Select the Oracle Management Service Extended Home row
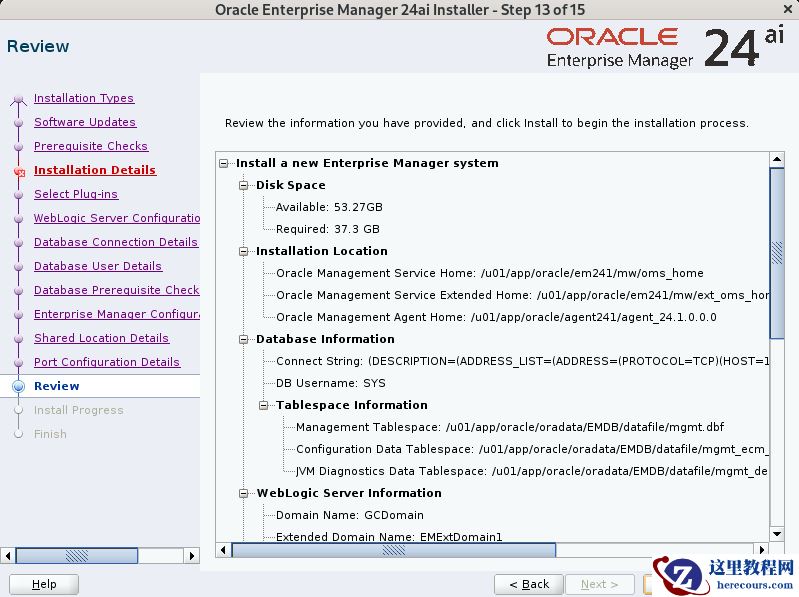 coord(522,295)
